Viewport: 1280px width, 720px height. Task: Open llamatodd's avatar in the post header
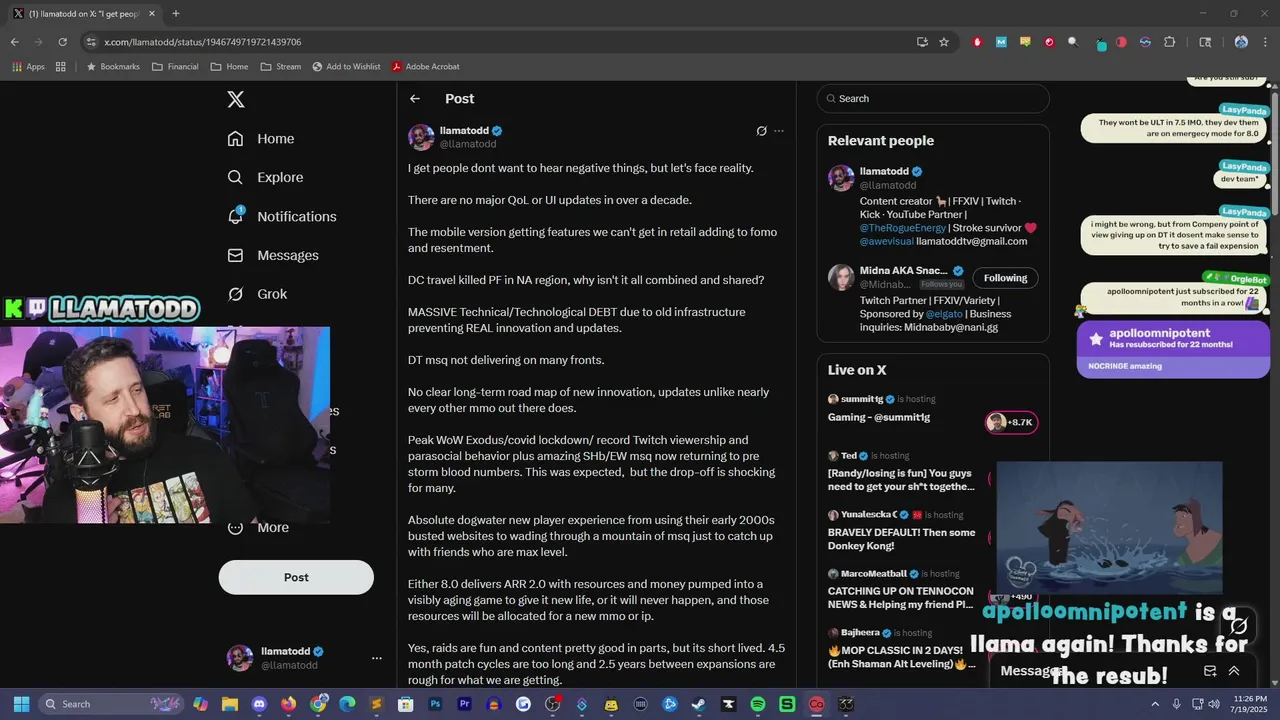pyautogui.click(x=421, y=137)
